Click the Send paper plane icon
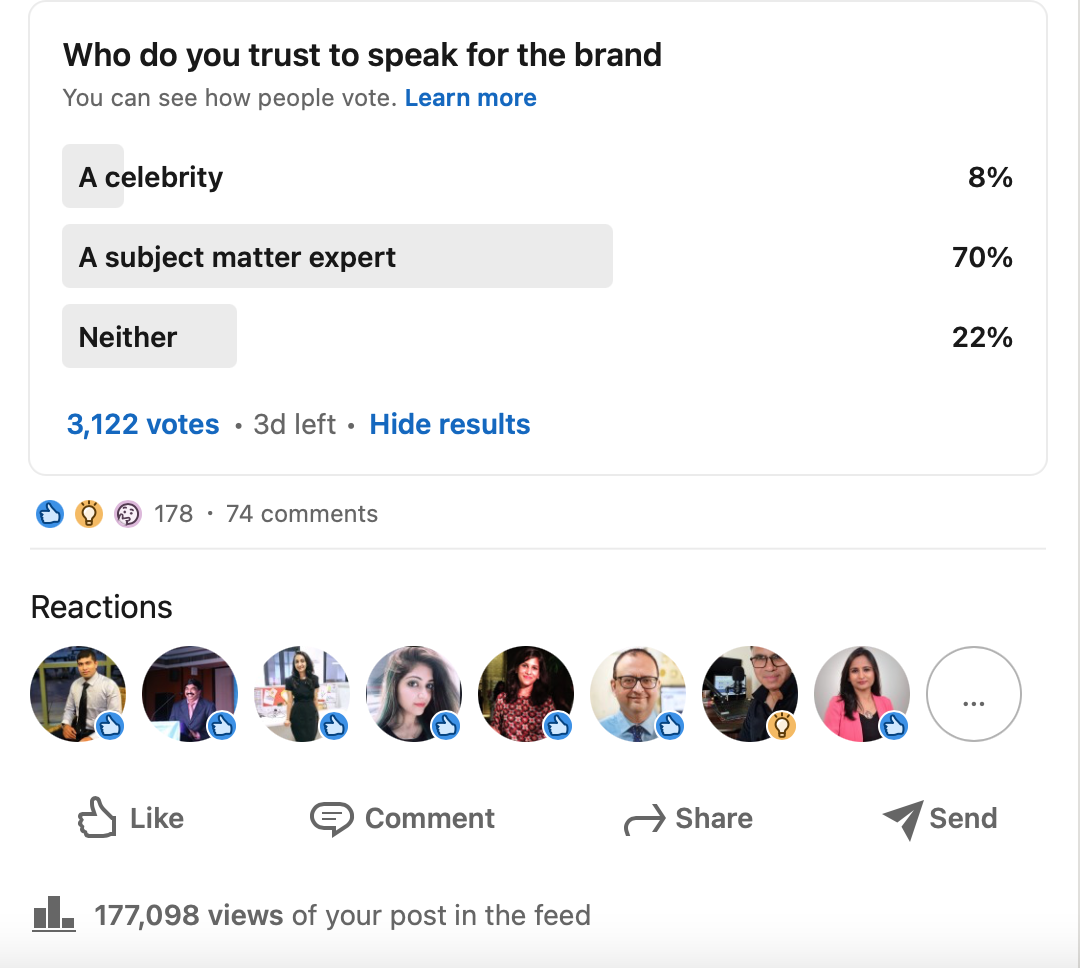1080x968 pixels. 902,820
